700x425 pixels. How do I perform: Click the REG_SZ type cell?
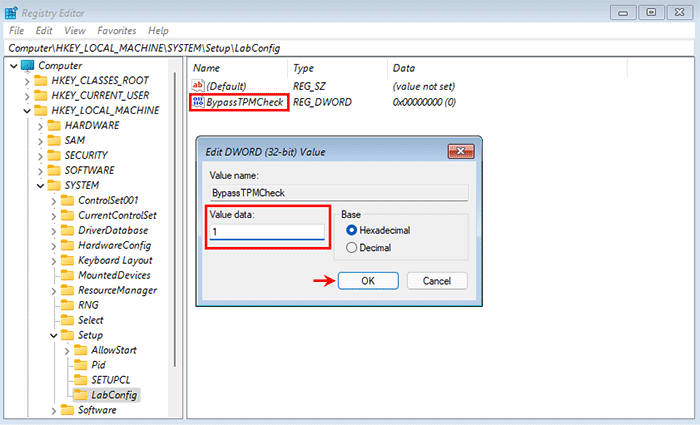click(309, 86)
